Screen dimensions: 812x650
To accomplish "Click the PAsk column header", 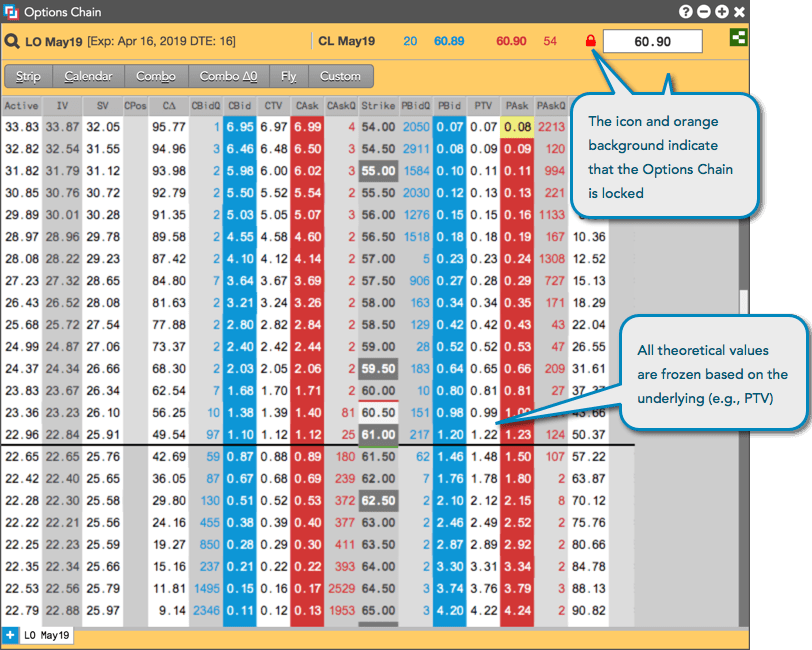I will click(517, 106).
